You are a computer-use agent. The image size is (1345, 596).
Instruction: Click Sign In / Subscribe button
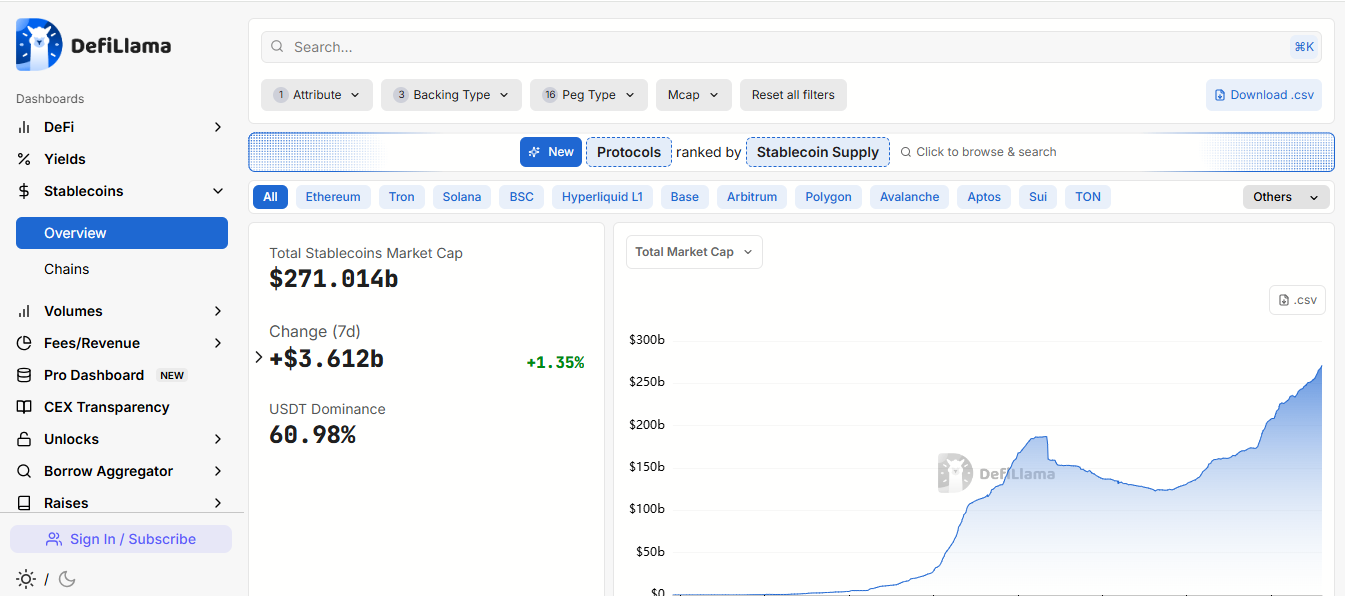click(x=121, y=539)
